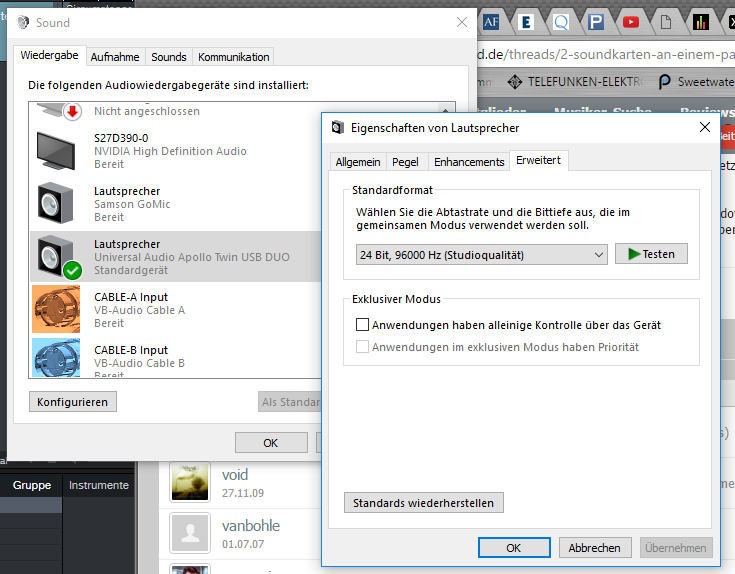The height and width of the screenshot is (574, 735).
Task: Open the 'vanbohle' user link
Action: (251, 526)
